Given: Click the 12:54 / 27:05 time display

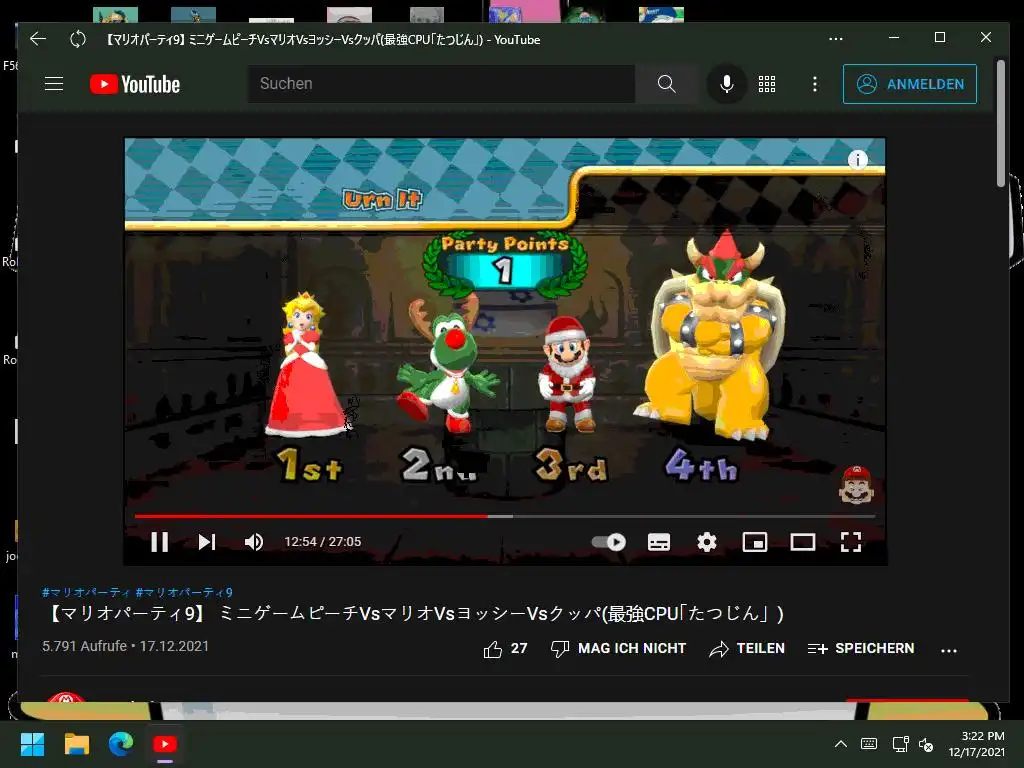Looking at the screenshot, I should pos(323,542).
